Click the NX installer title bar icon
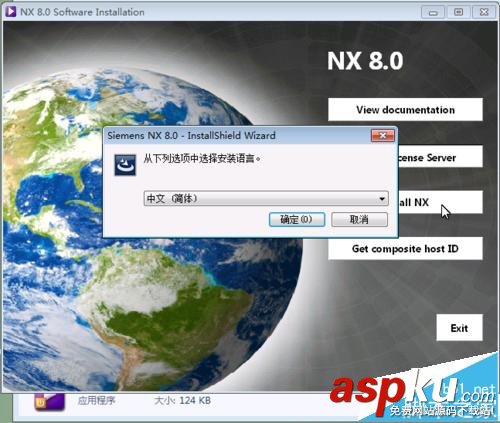 point(10,12)
